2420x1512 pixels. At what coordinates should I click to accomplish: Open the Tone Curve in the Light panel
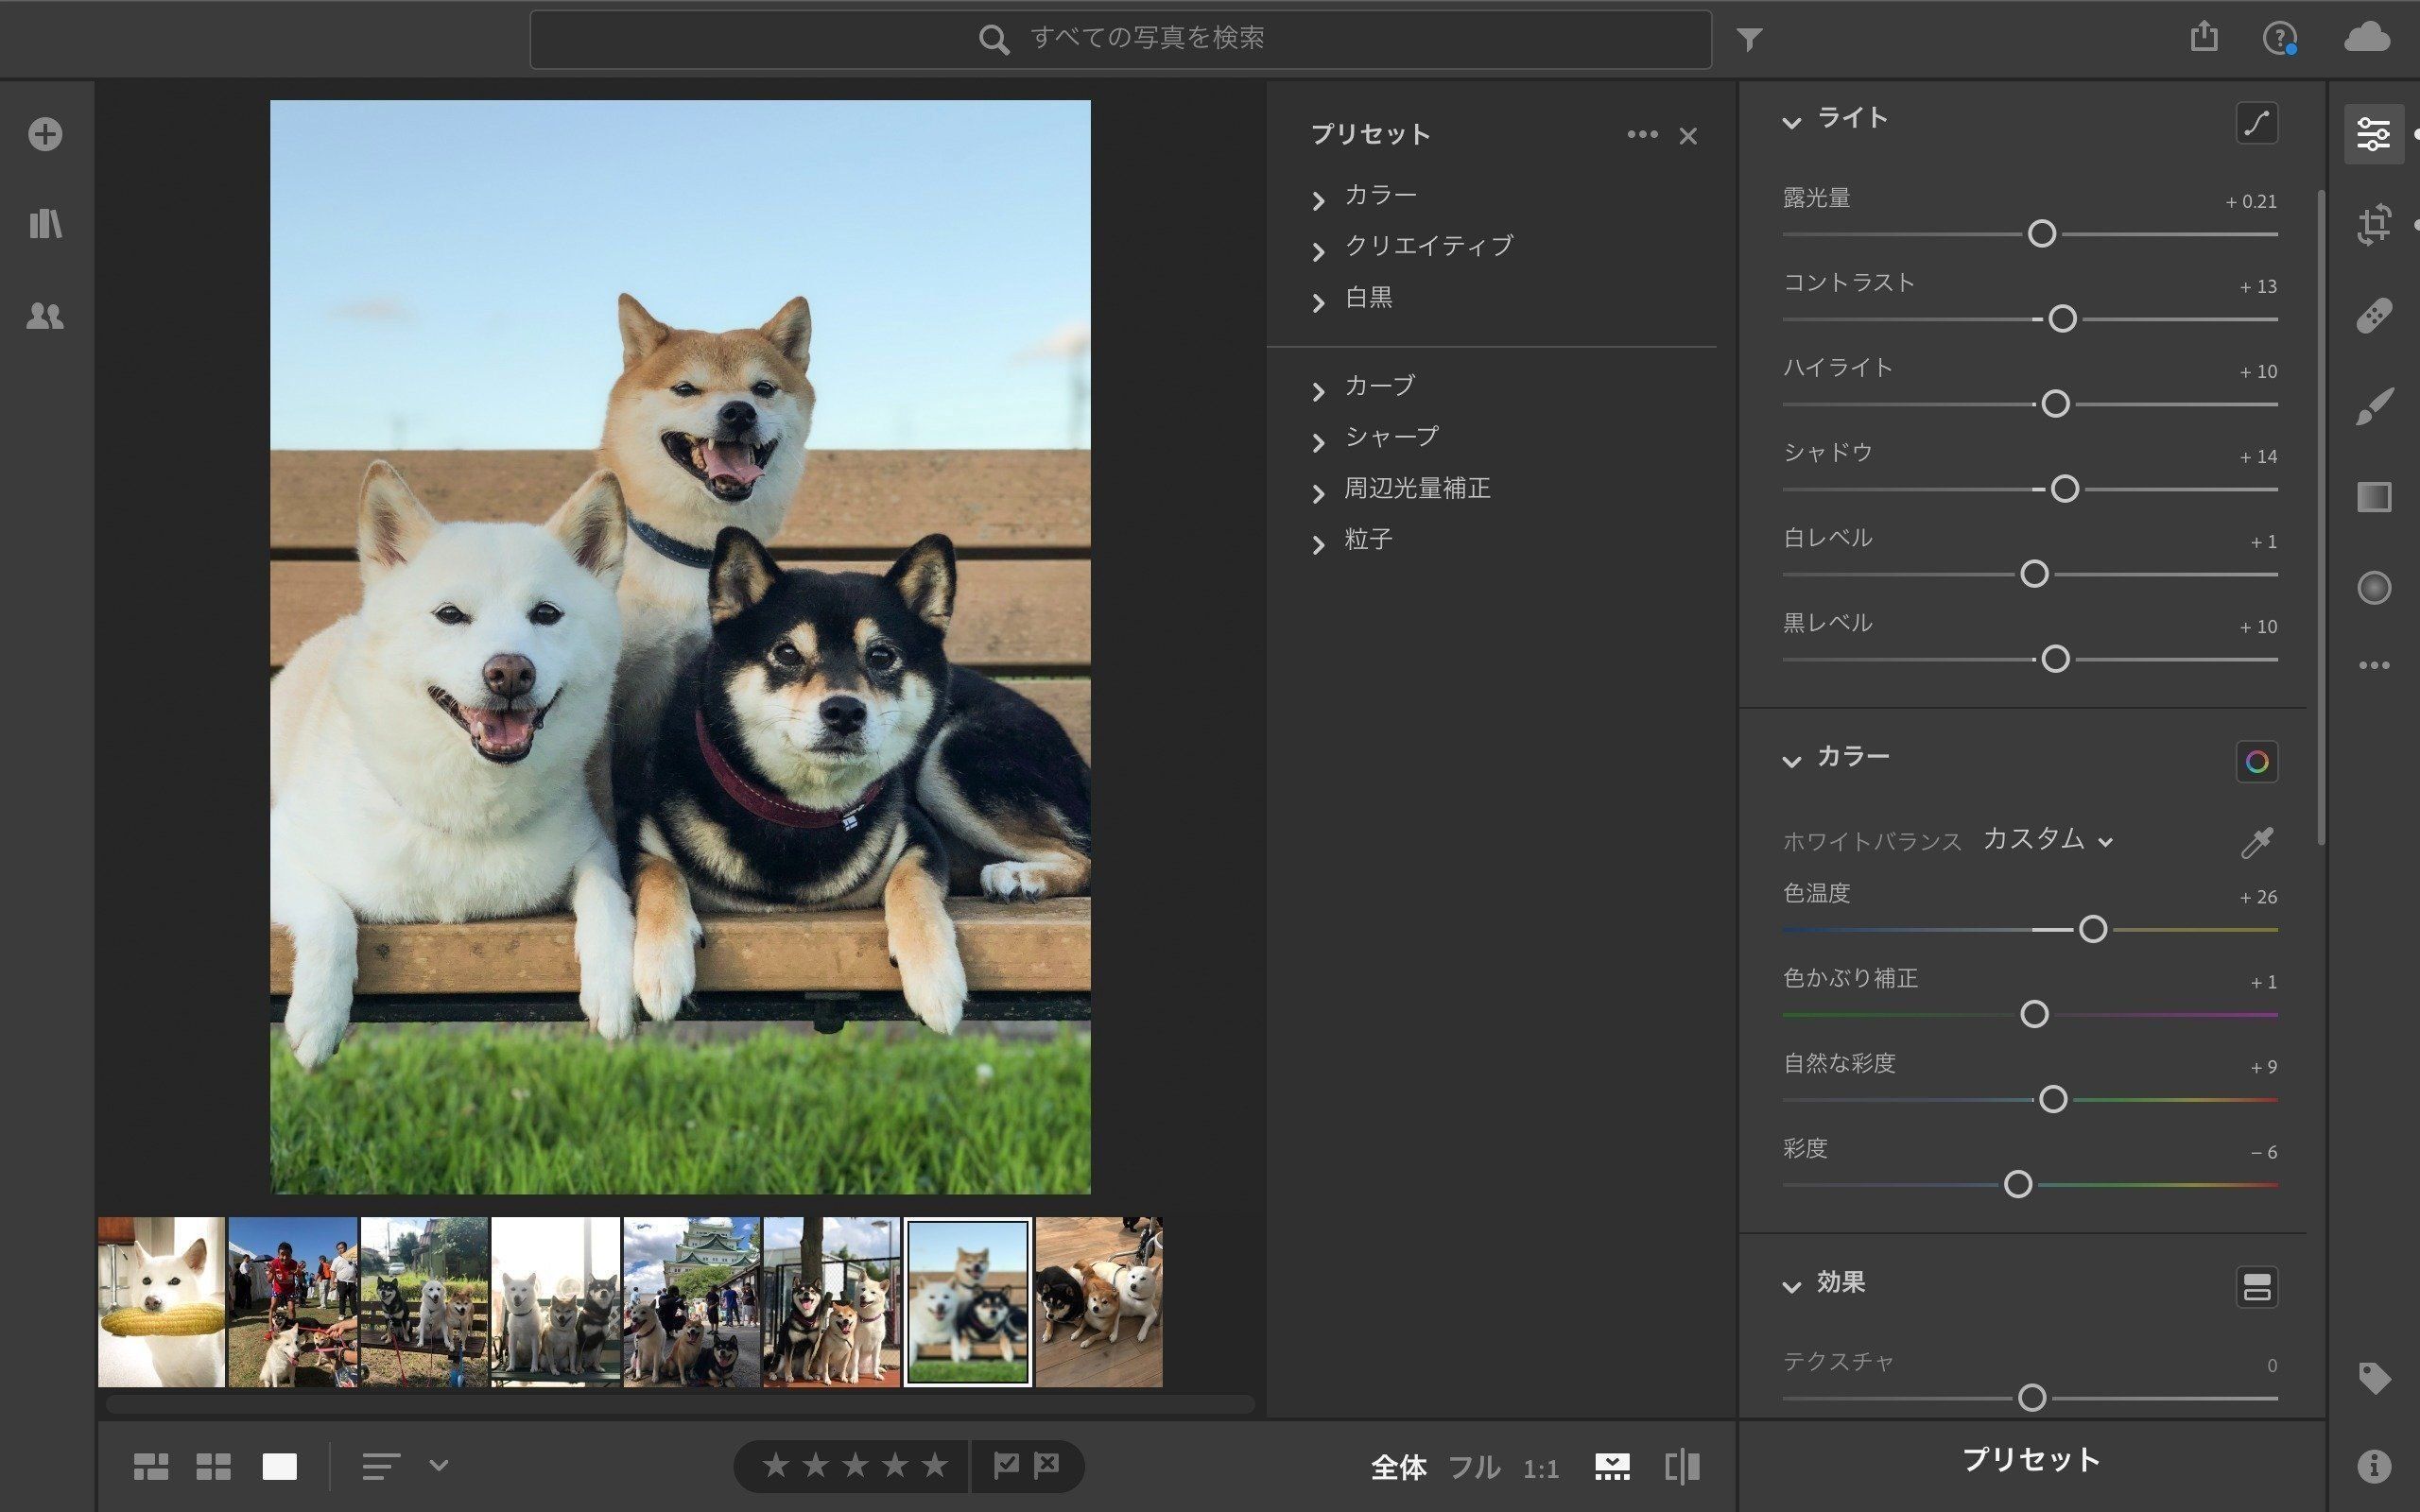click(2256, 123)
